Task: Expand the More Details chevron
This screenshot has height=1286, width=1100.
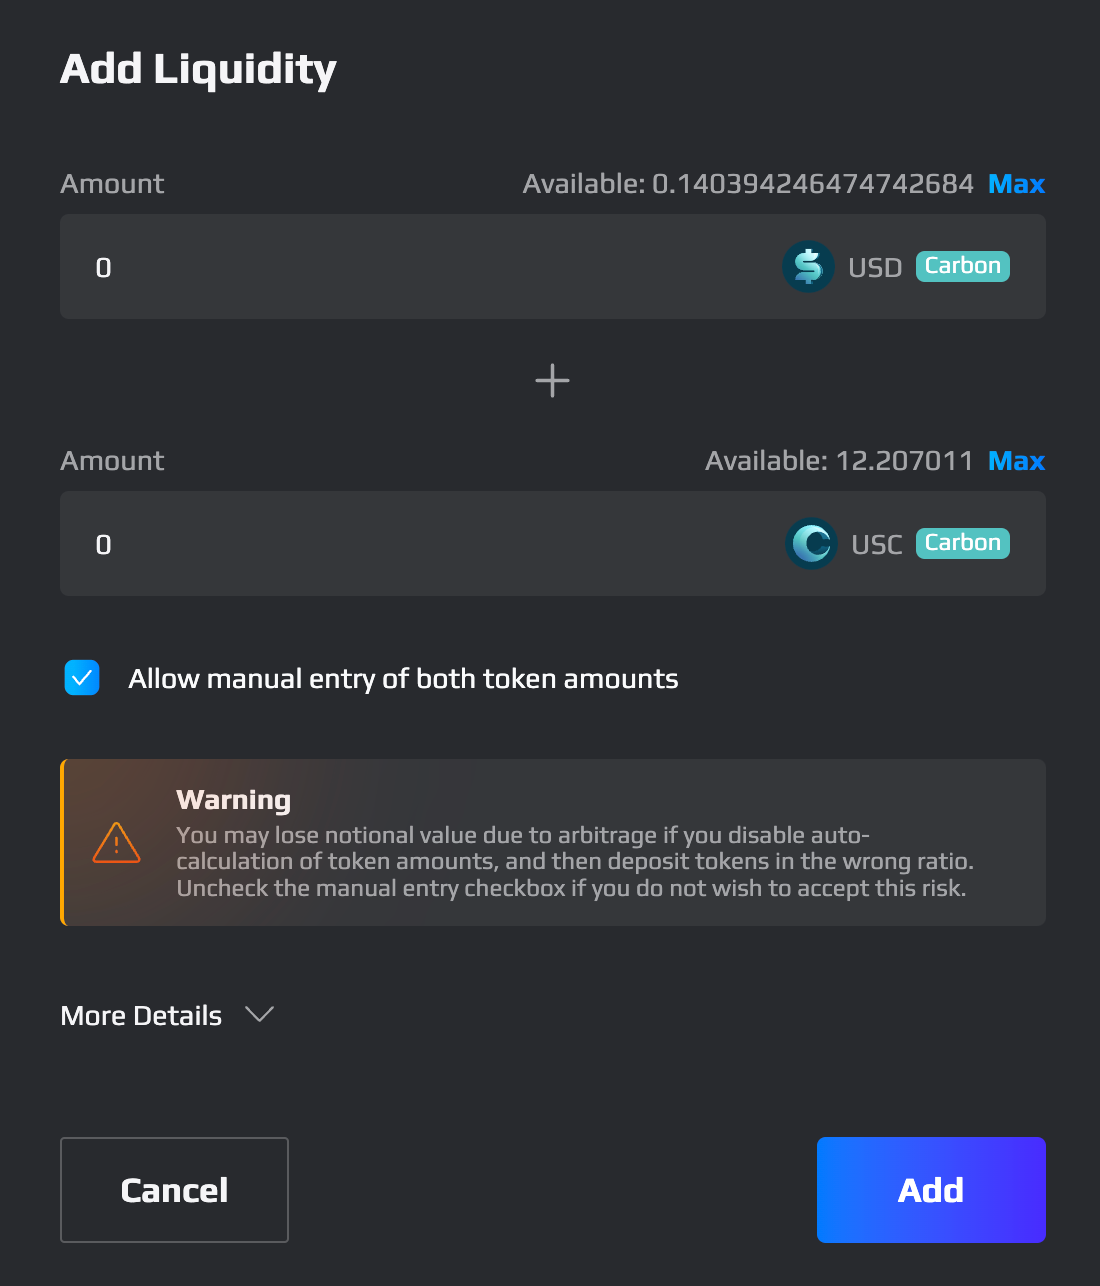Action: (260, 1015)
